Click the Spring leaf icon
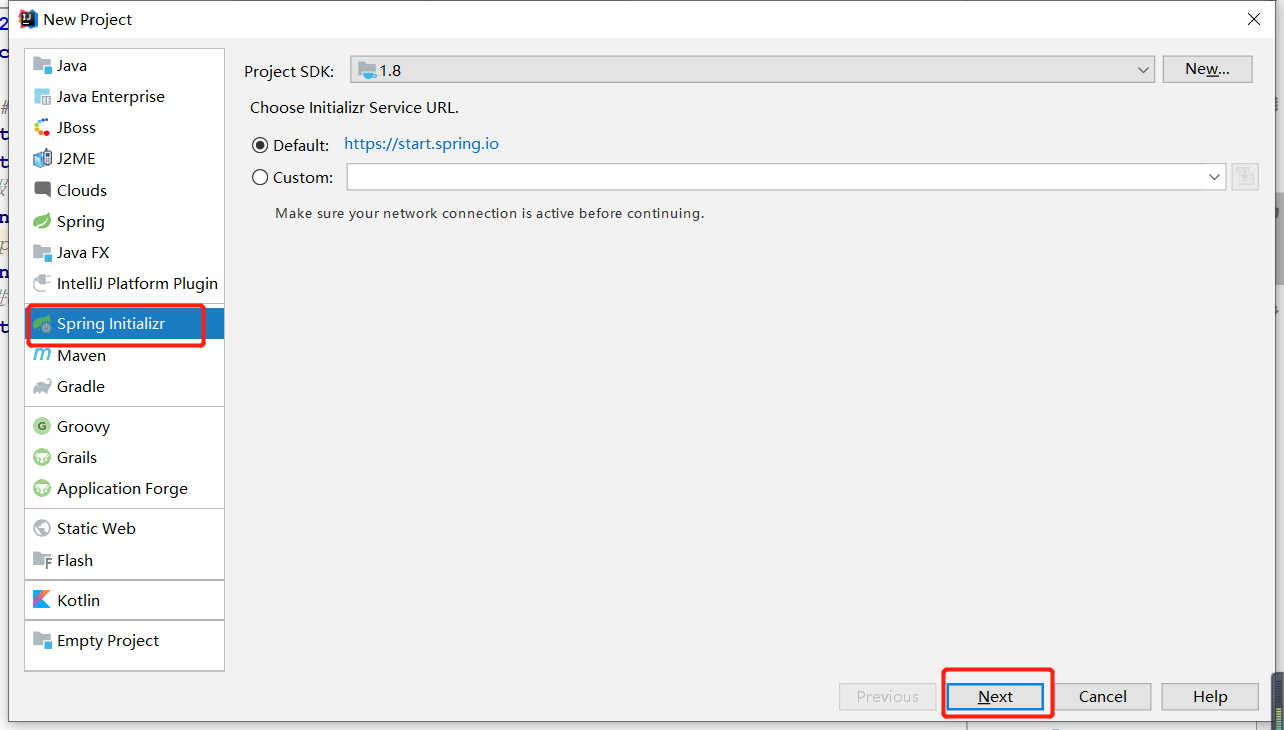Image resolution: width=1284 pixels, height=730 pixels. (42, 221)
